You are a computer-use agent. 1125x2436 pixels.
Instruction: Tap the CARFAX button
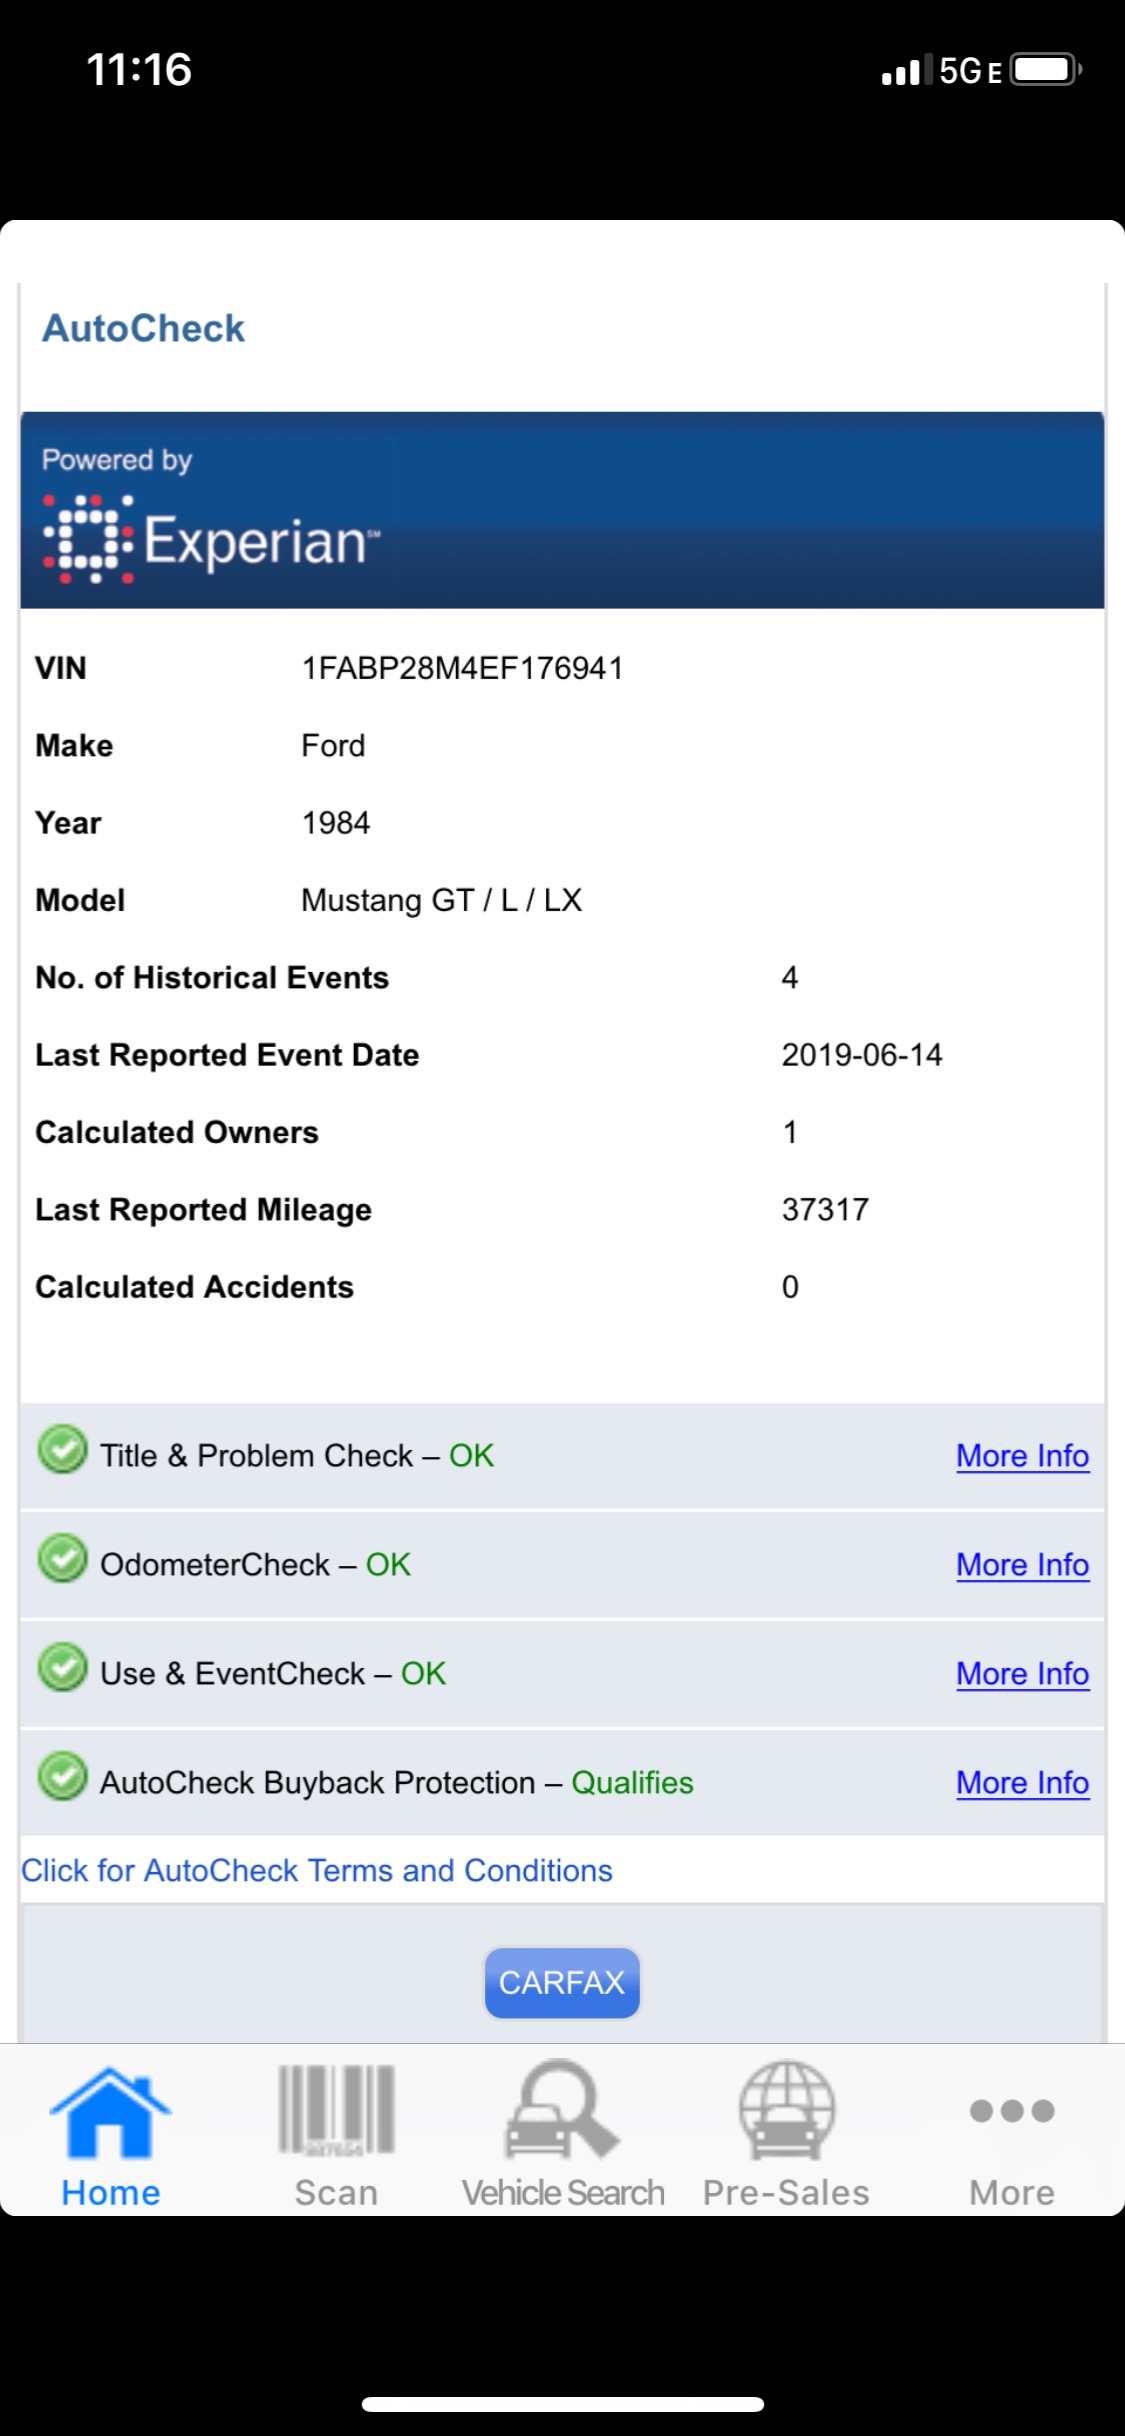pos(562,1982)
